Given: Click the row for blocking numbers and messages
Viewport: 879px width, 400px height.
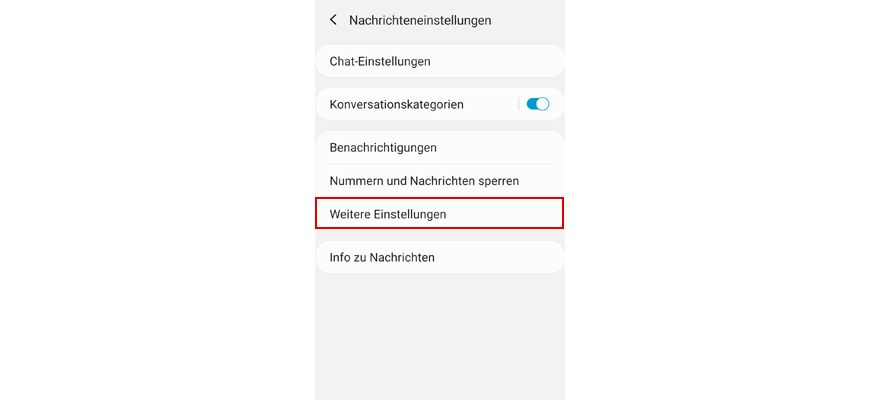Looking at the screenshot, I should pos(440,181).
